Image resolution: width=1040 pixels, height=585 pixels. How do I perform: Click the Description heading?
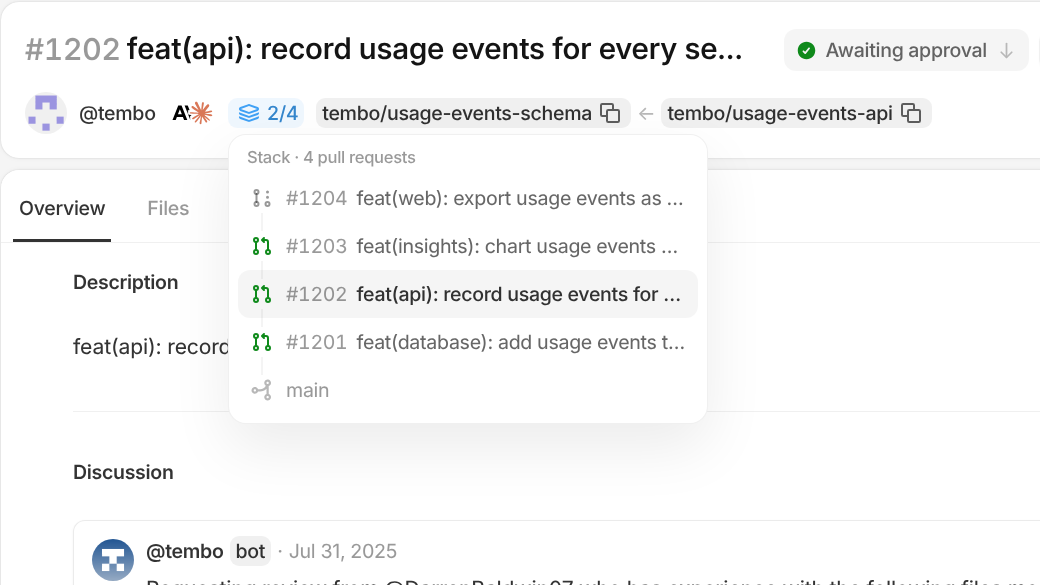[125, 283]
